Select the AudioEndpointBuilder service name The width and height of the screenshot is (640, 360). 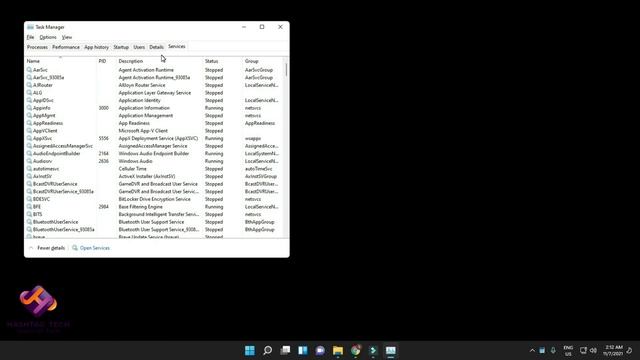pyautogui.click(x=57, y=153)
